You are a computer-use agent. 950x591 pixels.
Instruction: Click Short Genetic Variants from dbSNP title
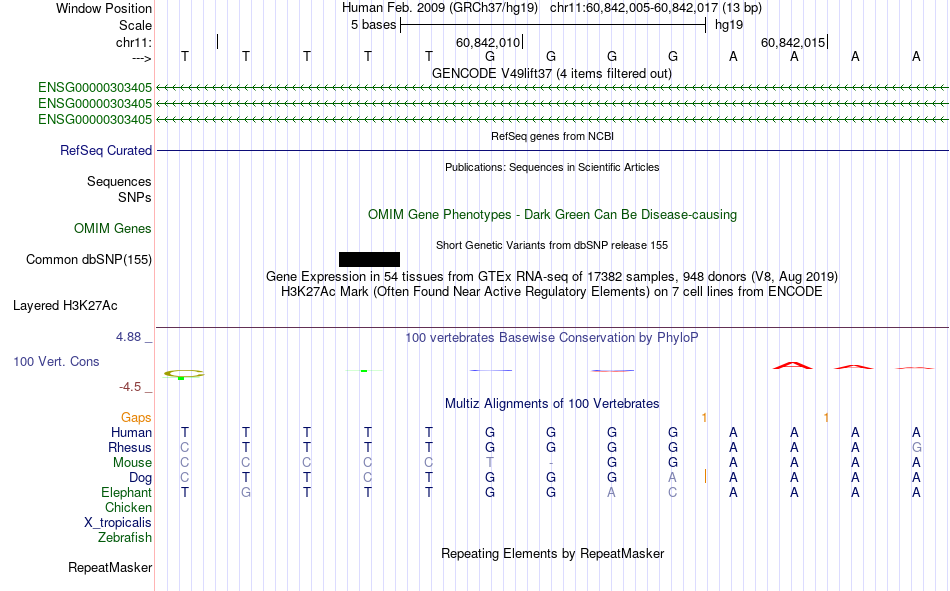pyautogui.click(x=552, y=245)
